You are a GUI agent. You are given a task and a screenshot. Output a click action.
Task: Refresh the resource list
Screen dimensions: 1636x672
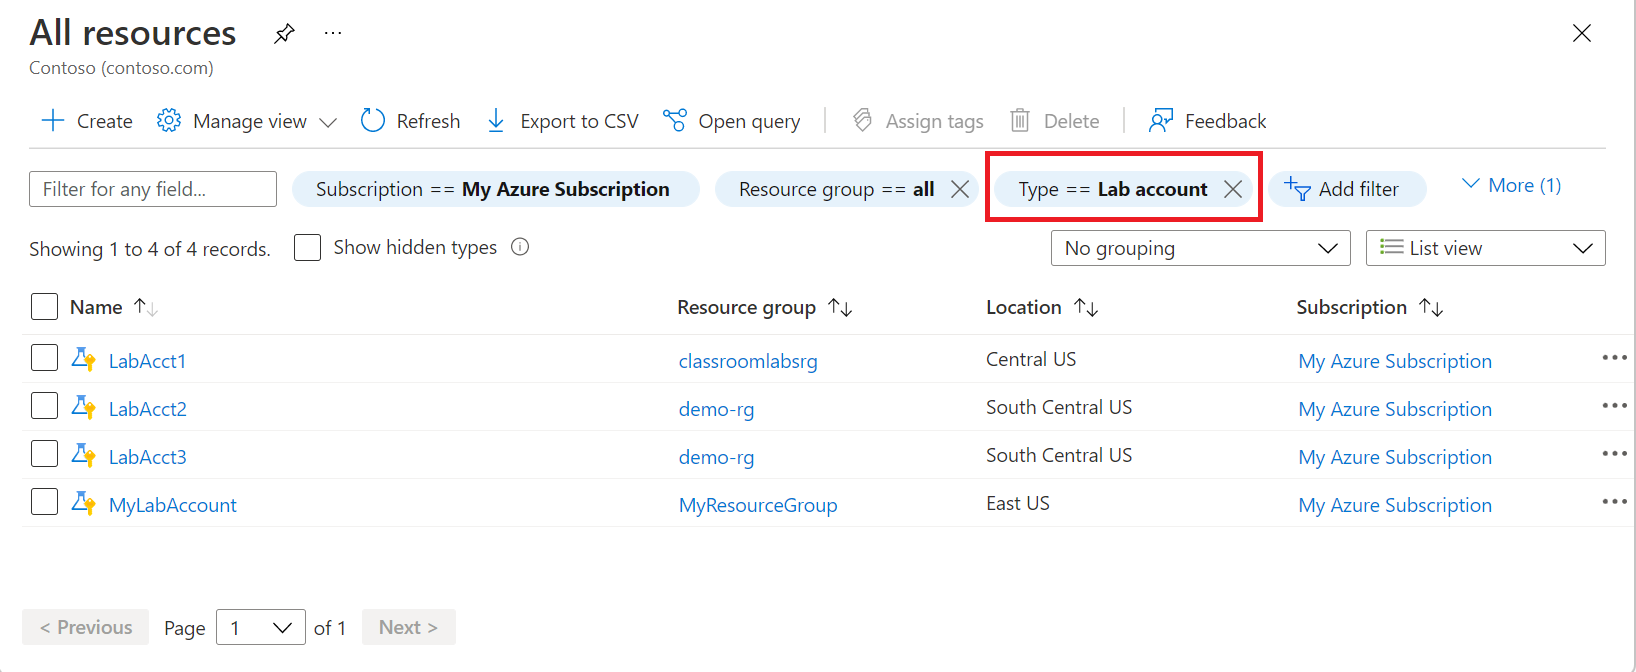coord(411,121)
